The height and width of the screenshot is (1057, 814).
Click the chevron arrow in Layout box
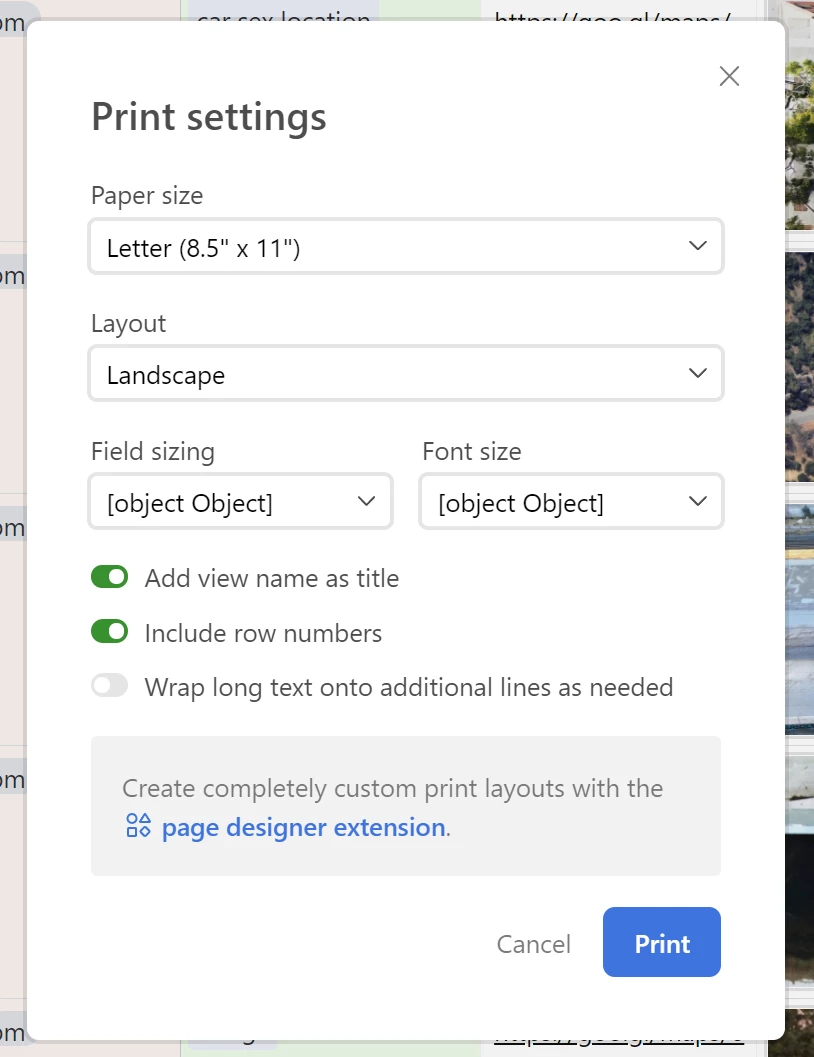pos(698,373)
